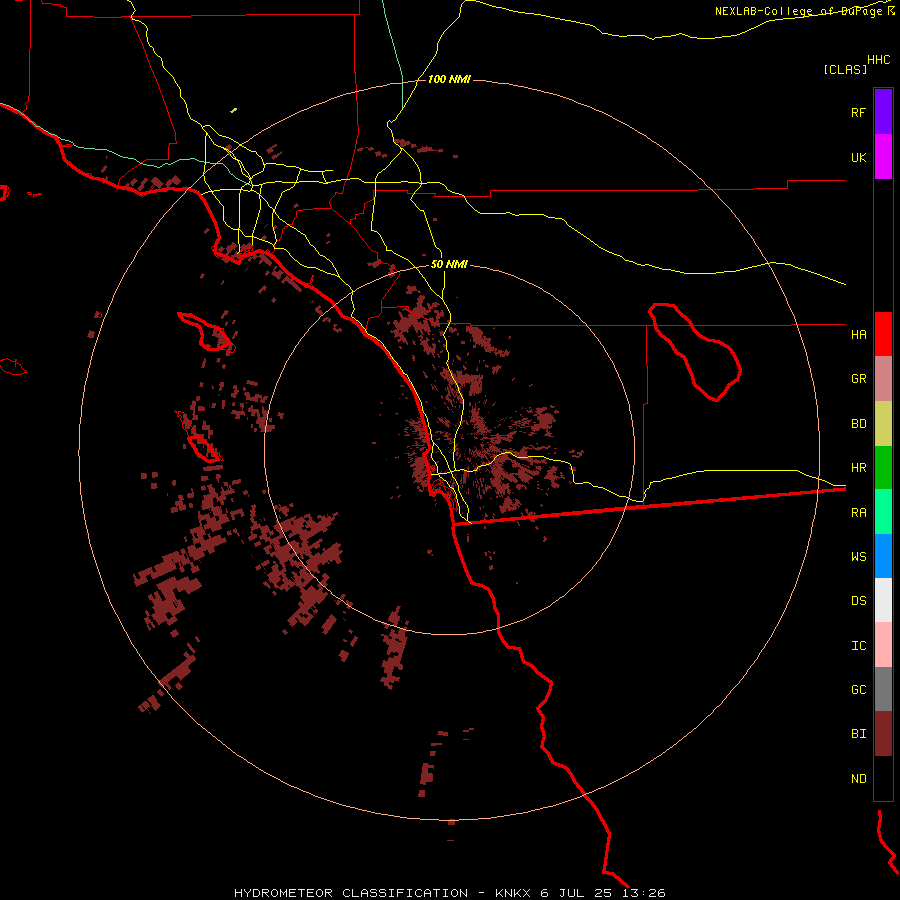The width and height of the screenshot is (900, 900).
Task: Click the HA red legend swatch
Action: pos(883,334)
